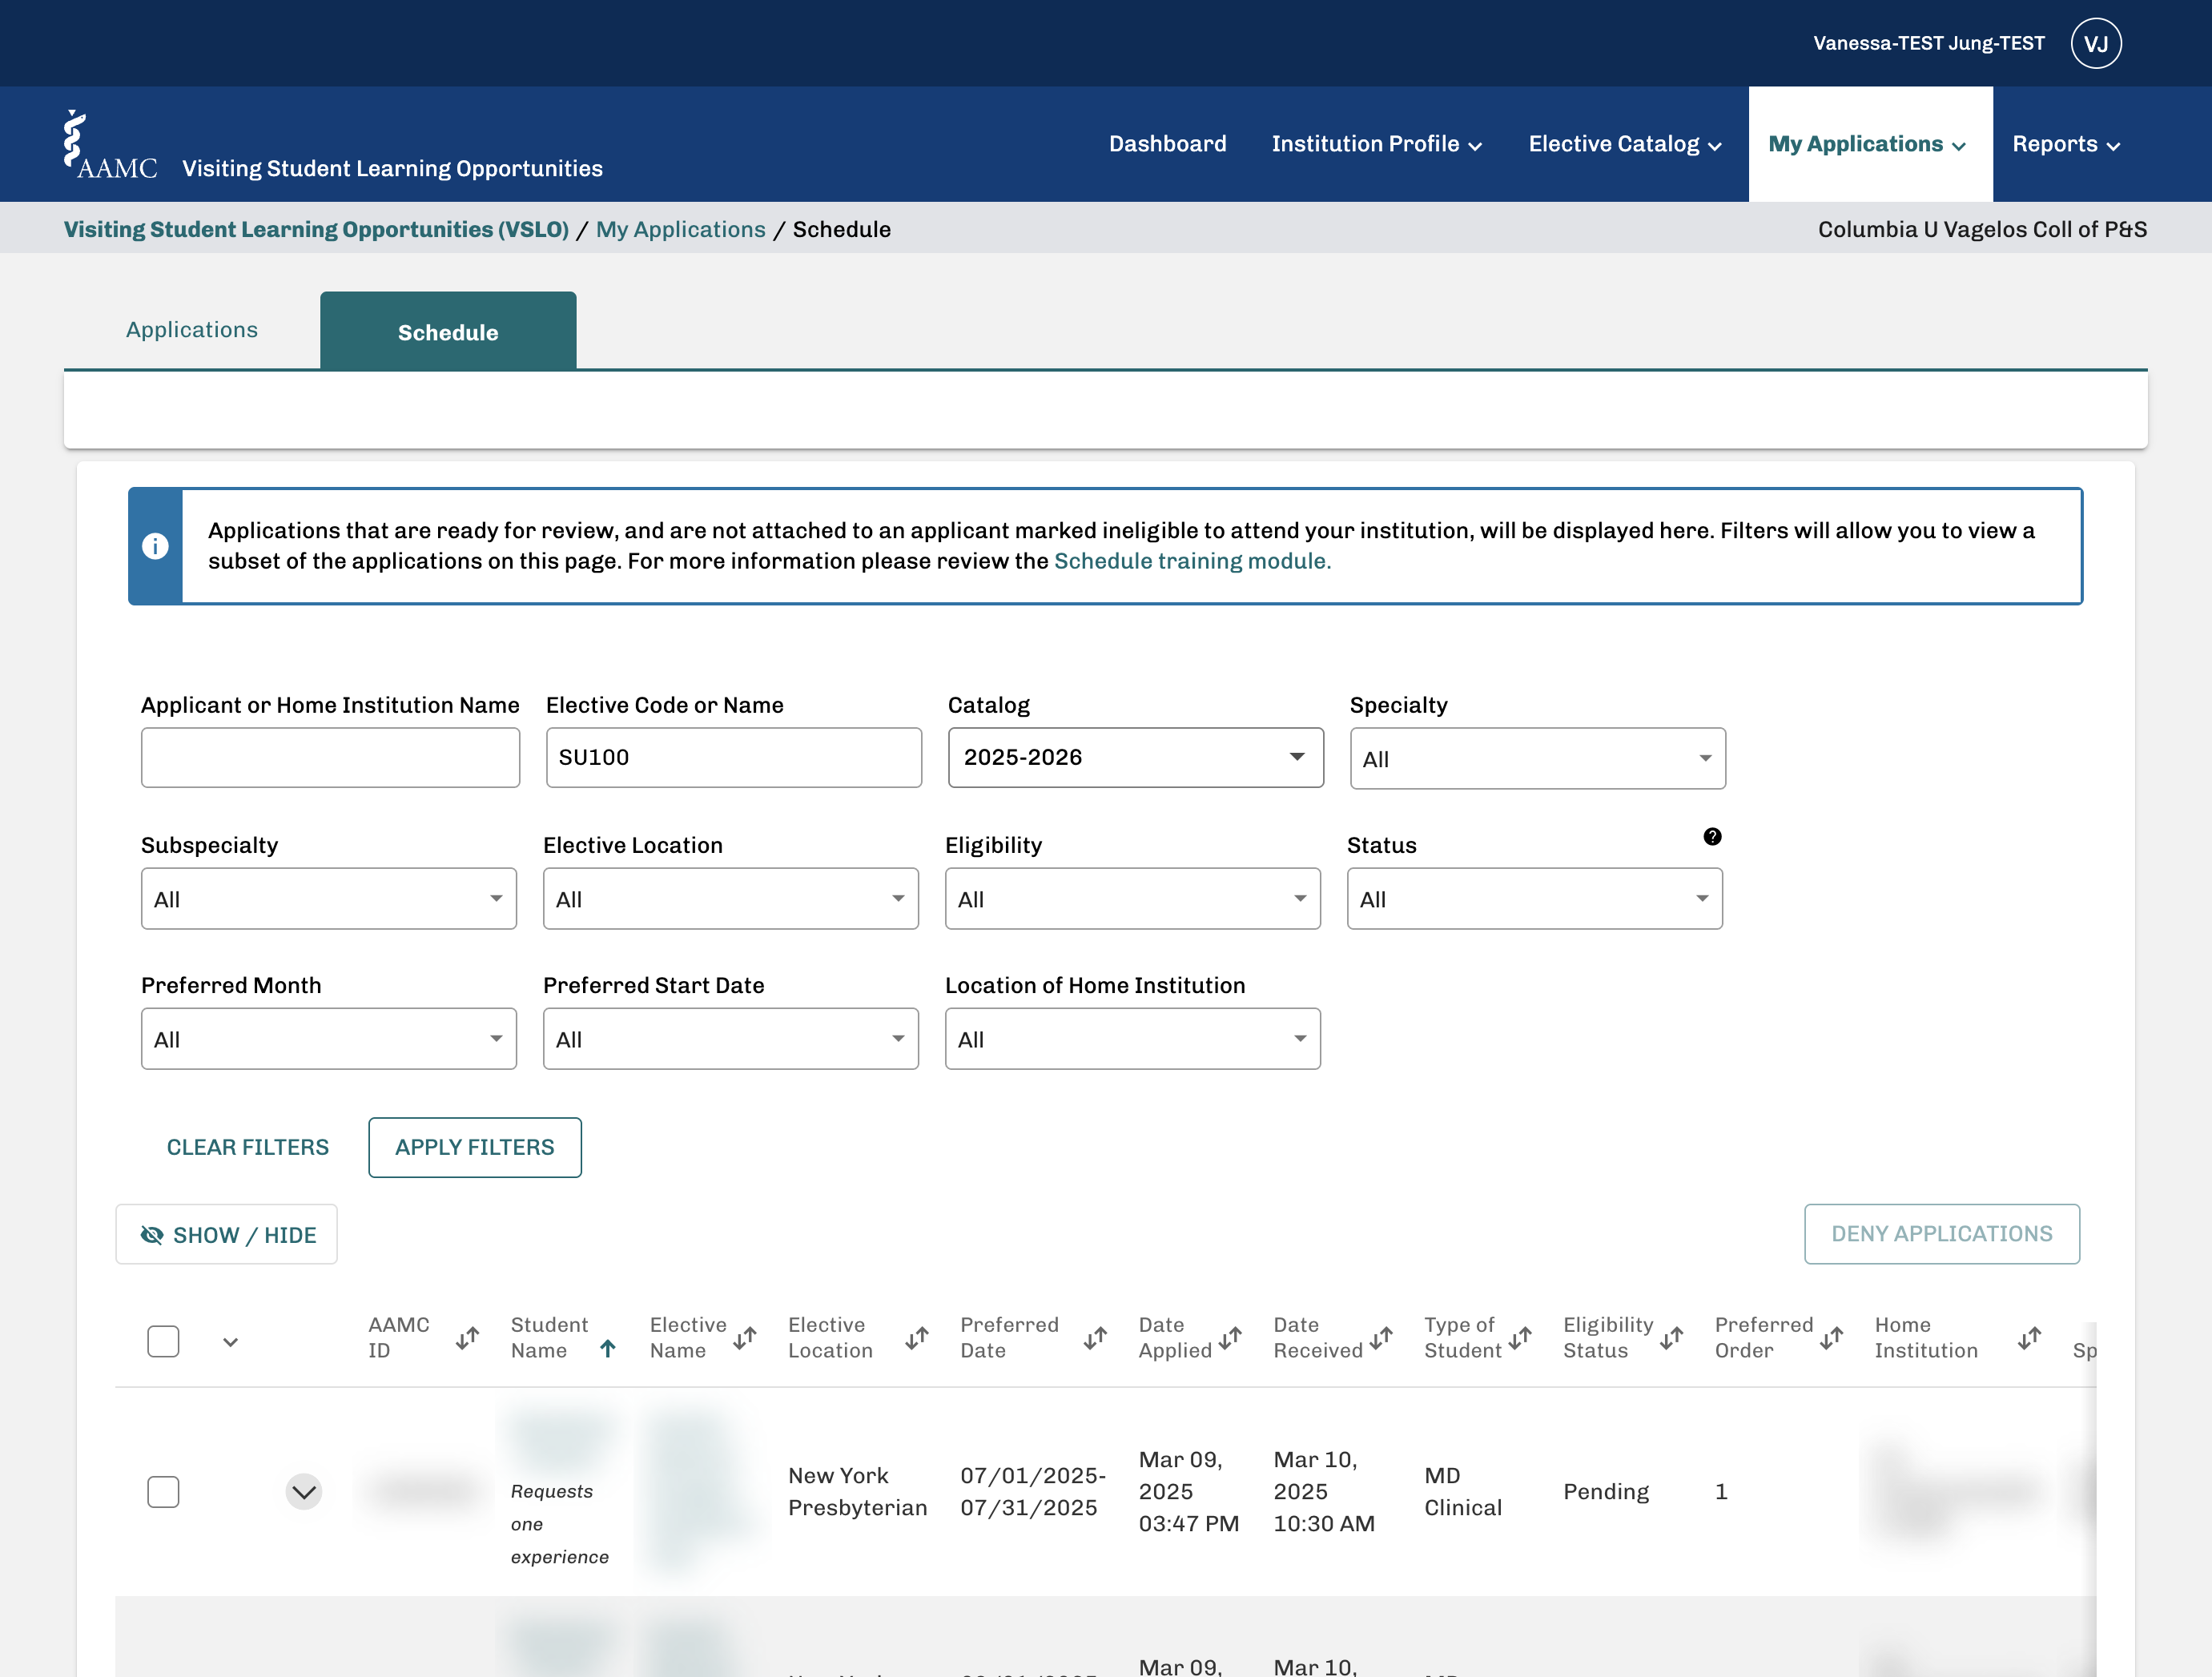
Task: Sort by Student Name ascending arrow
Action: click(608, 1348)
